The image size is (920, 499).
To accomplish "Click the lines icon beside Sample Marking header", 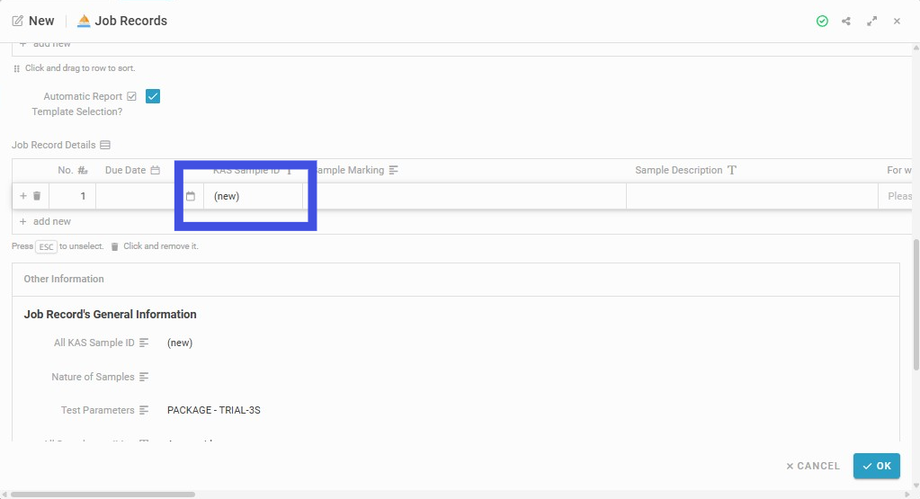I will (393, 170).
